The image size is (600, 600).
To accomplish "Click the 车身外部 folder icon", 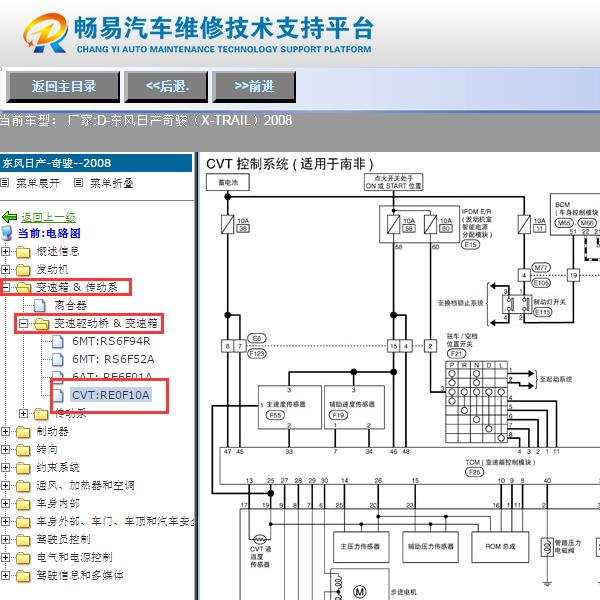I will click(x=23, y=522).
